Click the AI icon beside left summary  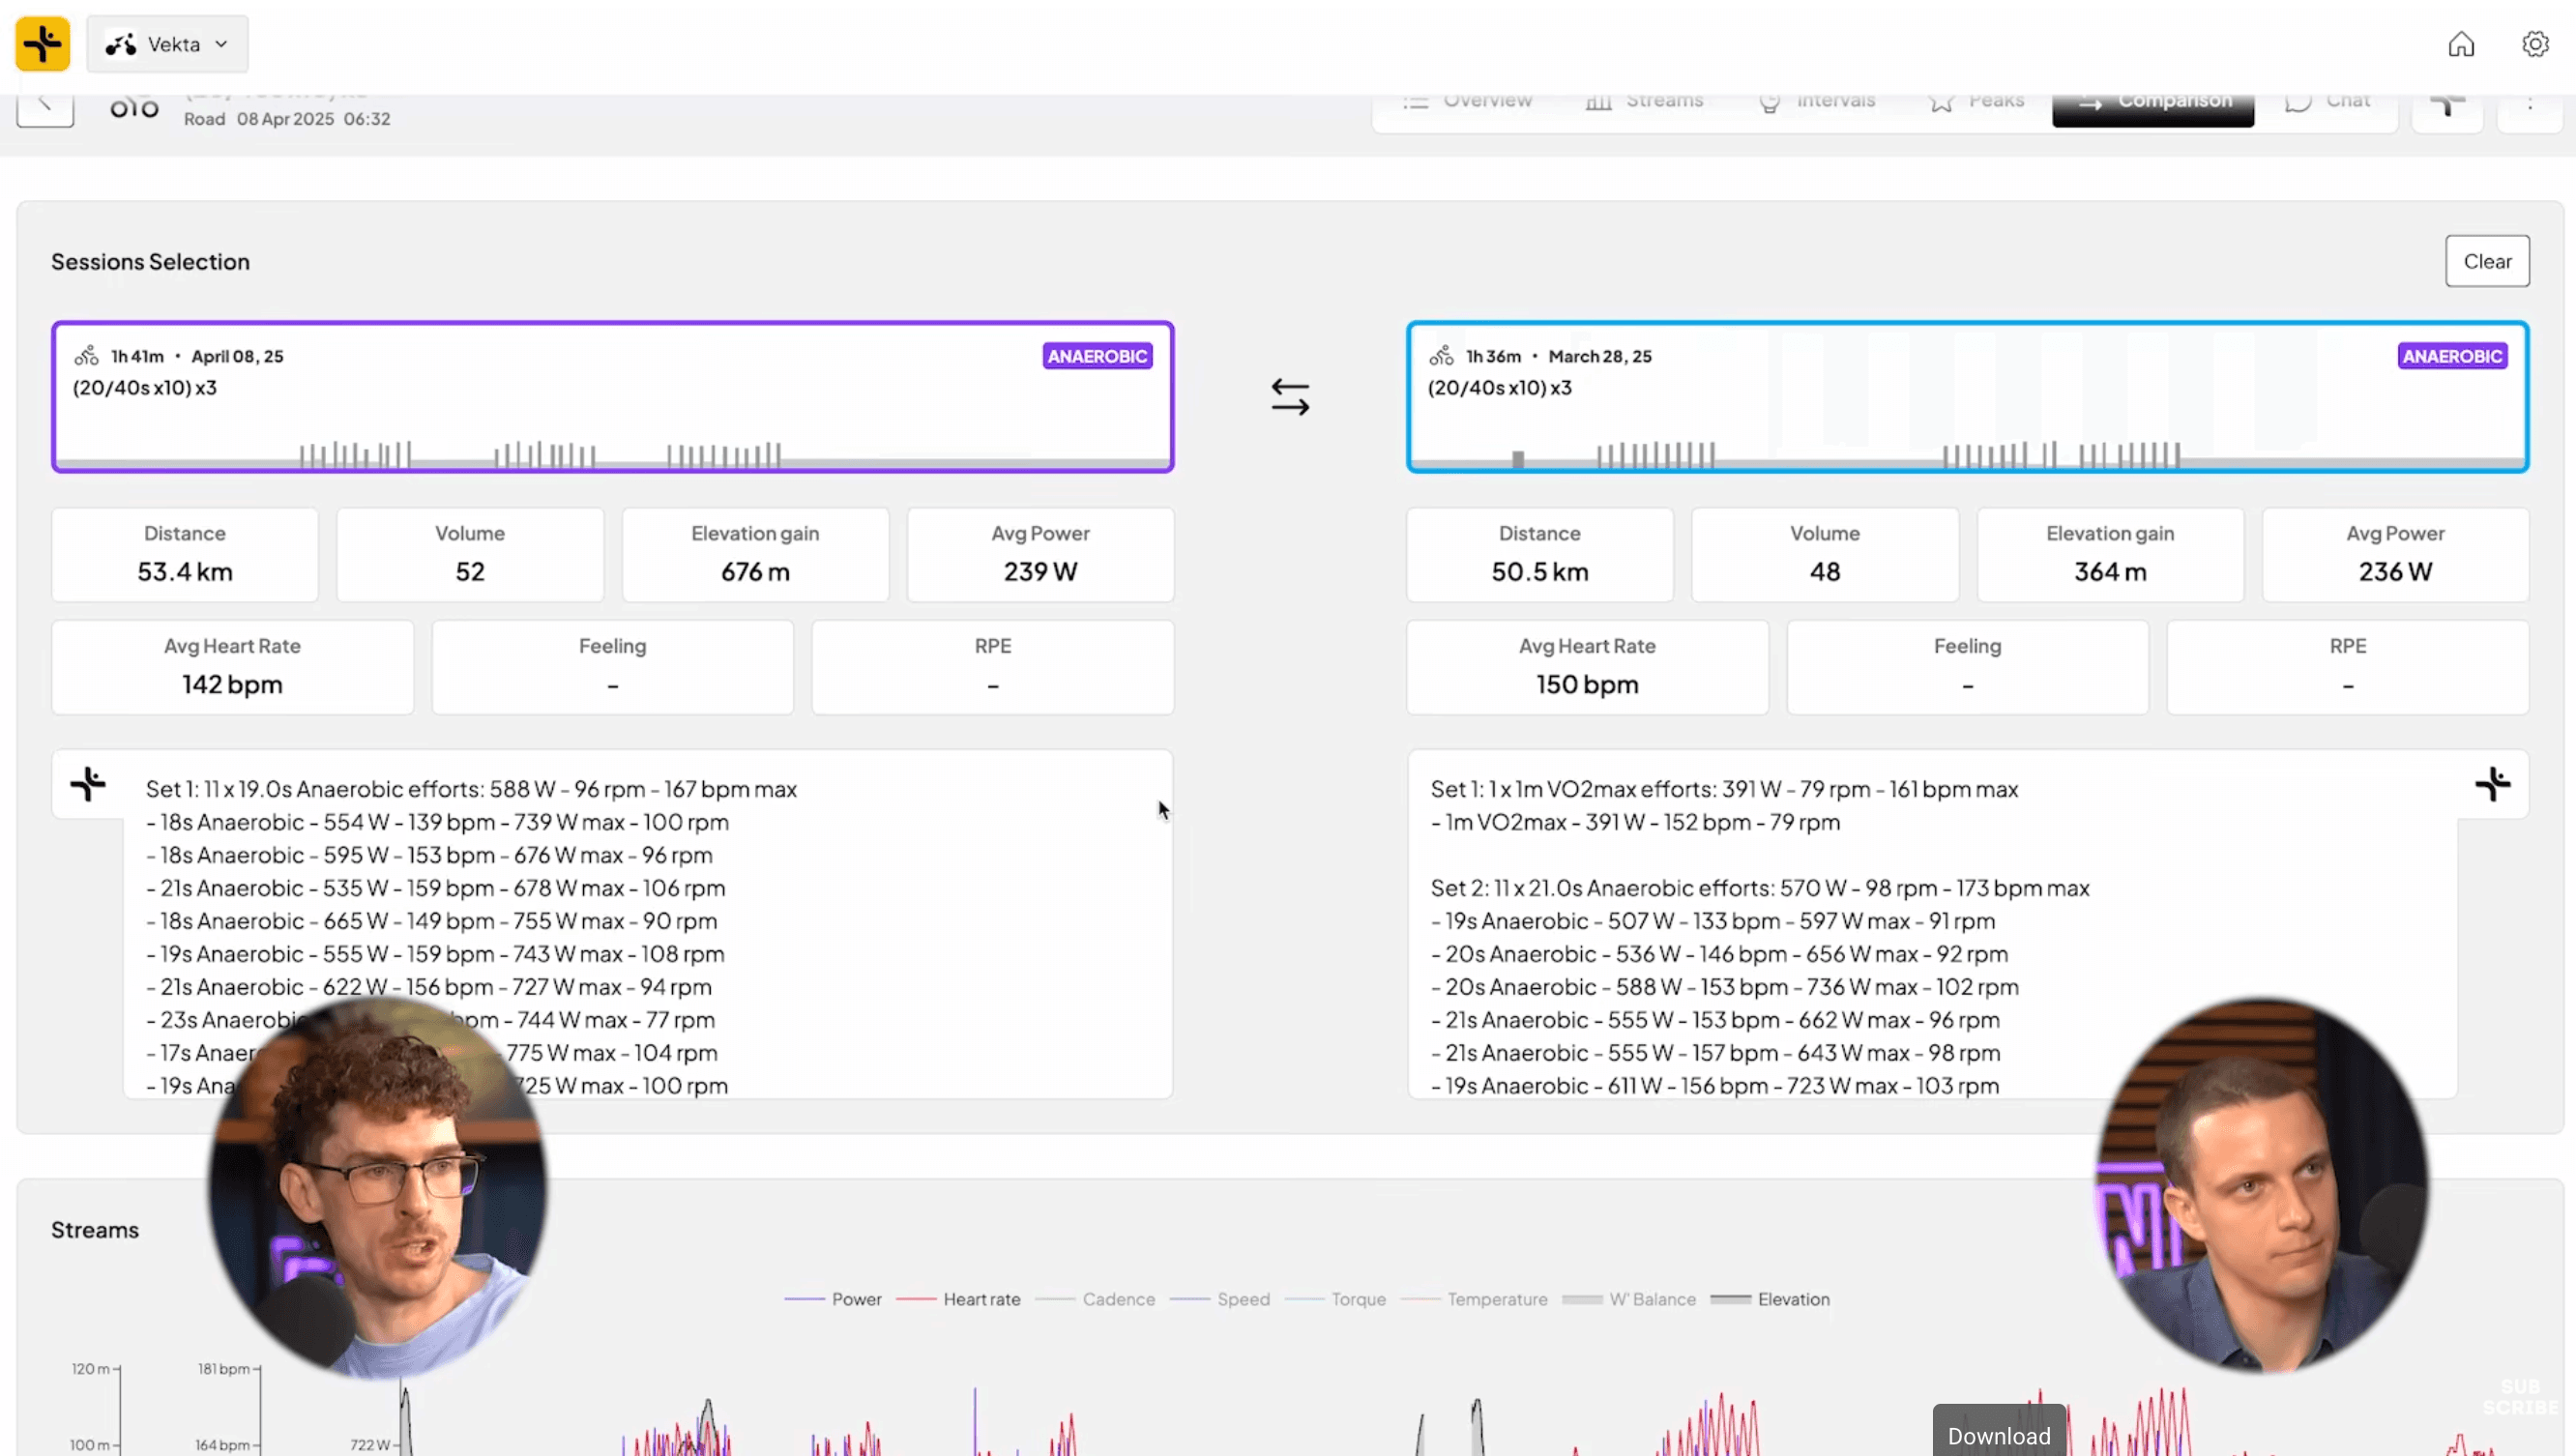88,784
